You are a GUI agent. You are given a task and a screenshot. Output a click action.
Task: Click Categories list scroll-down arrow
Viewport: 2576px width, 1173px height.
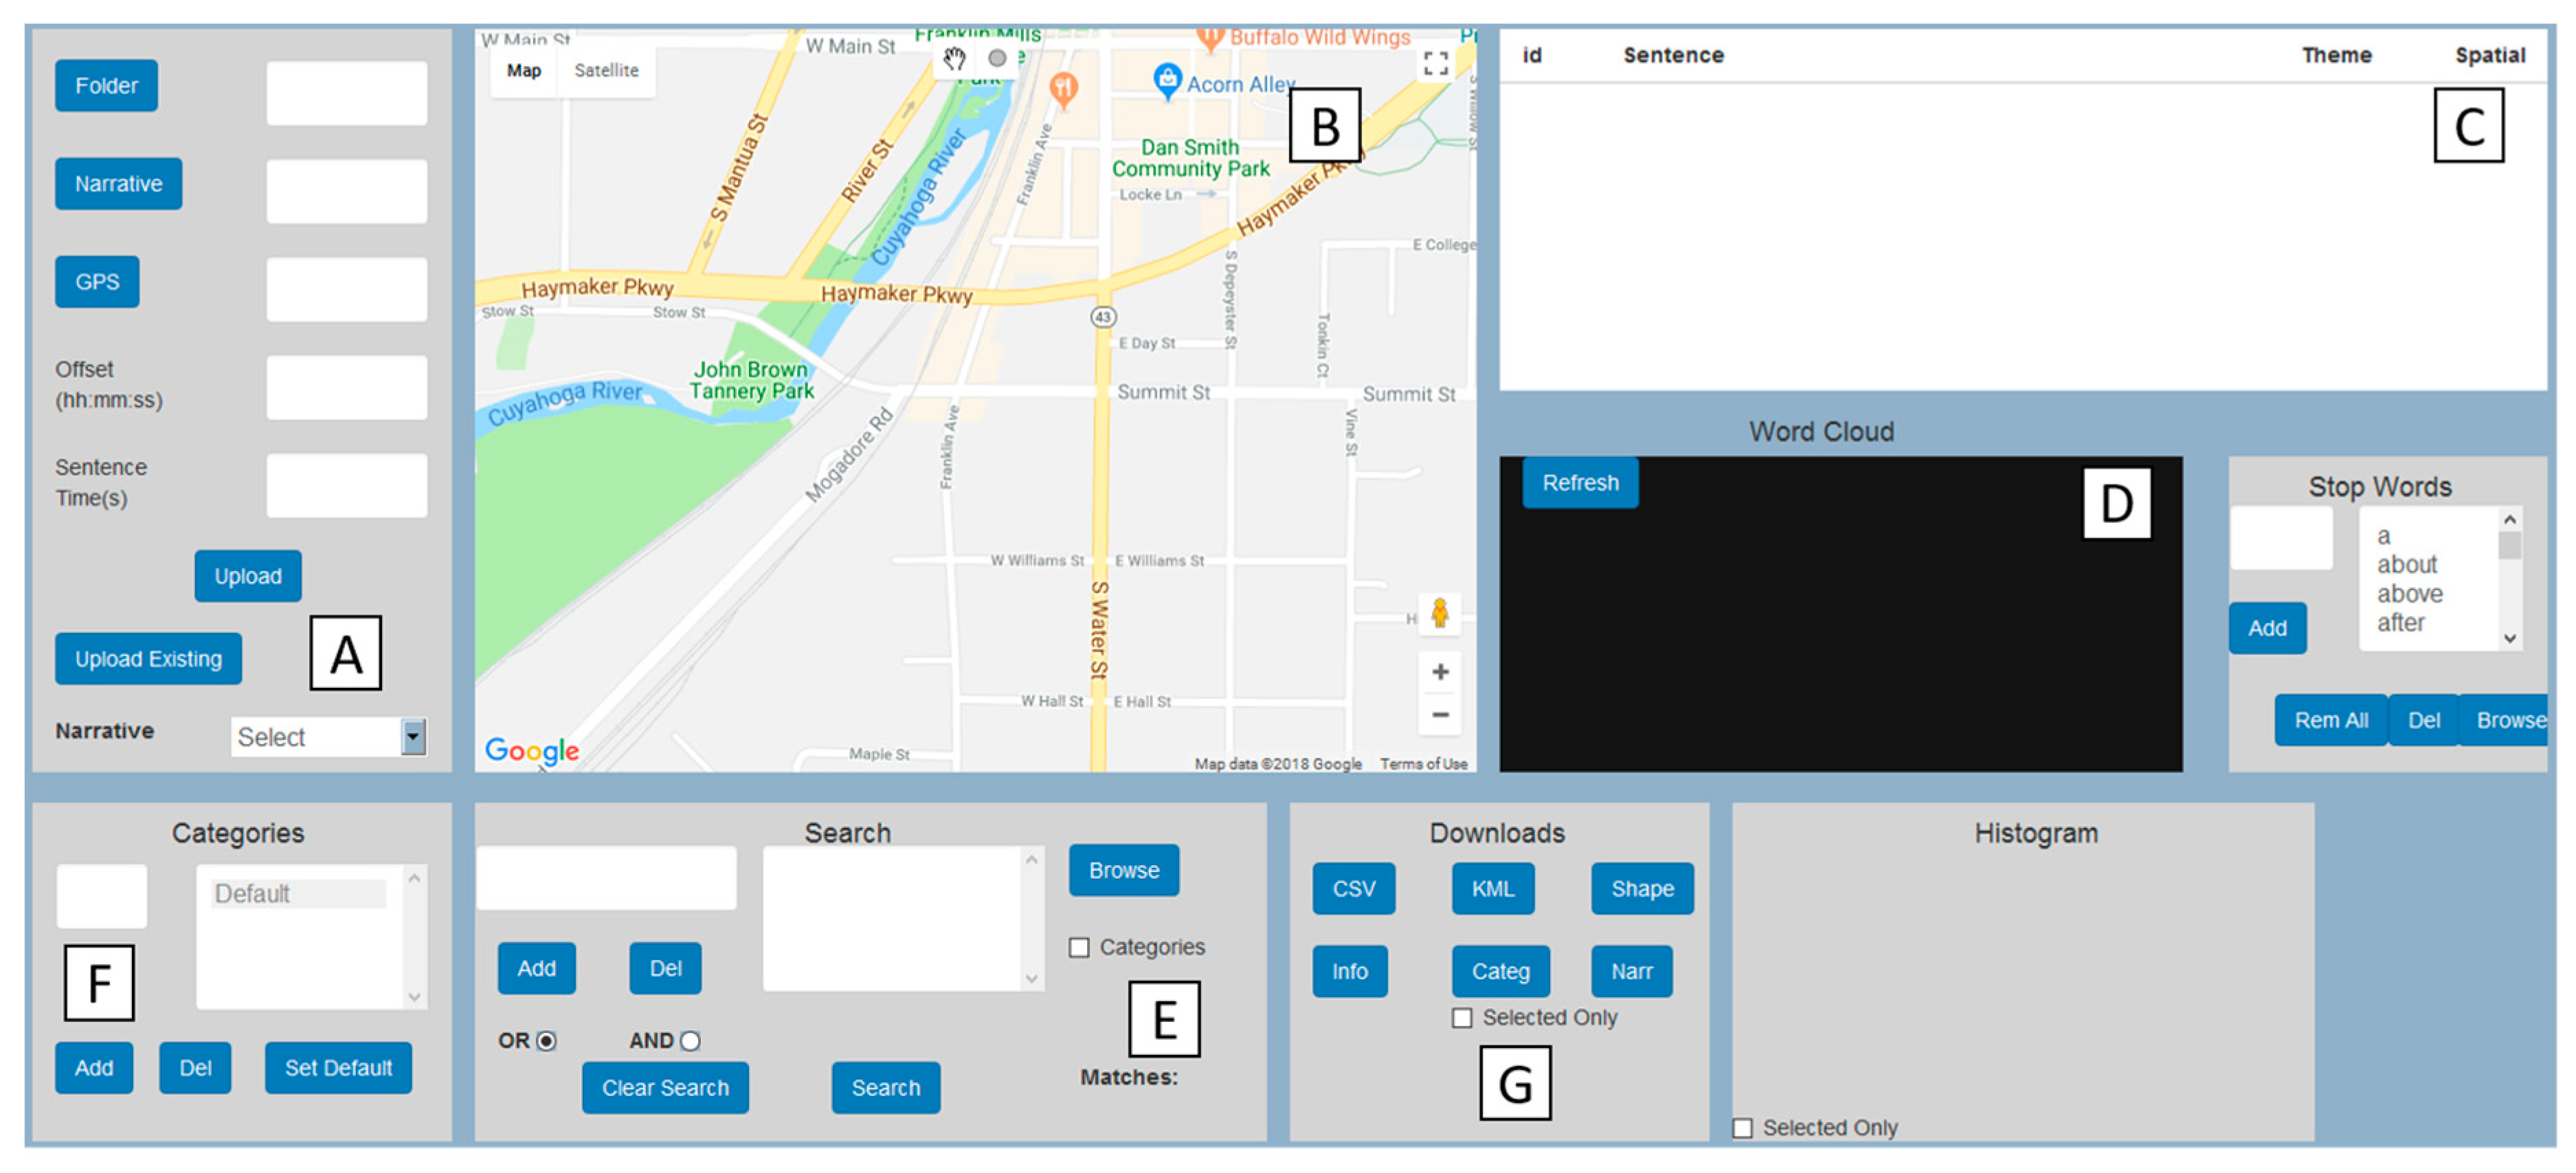[x=414, y=997]
